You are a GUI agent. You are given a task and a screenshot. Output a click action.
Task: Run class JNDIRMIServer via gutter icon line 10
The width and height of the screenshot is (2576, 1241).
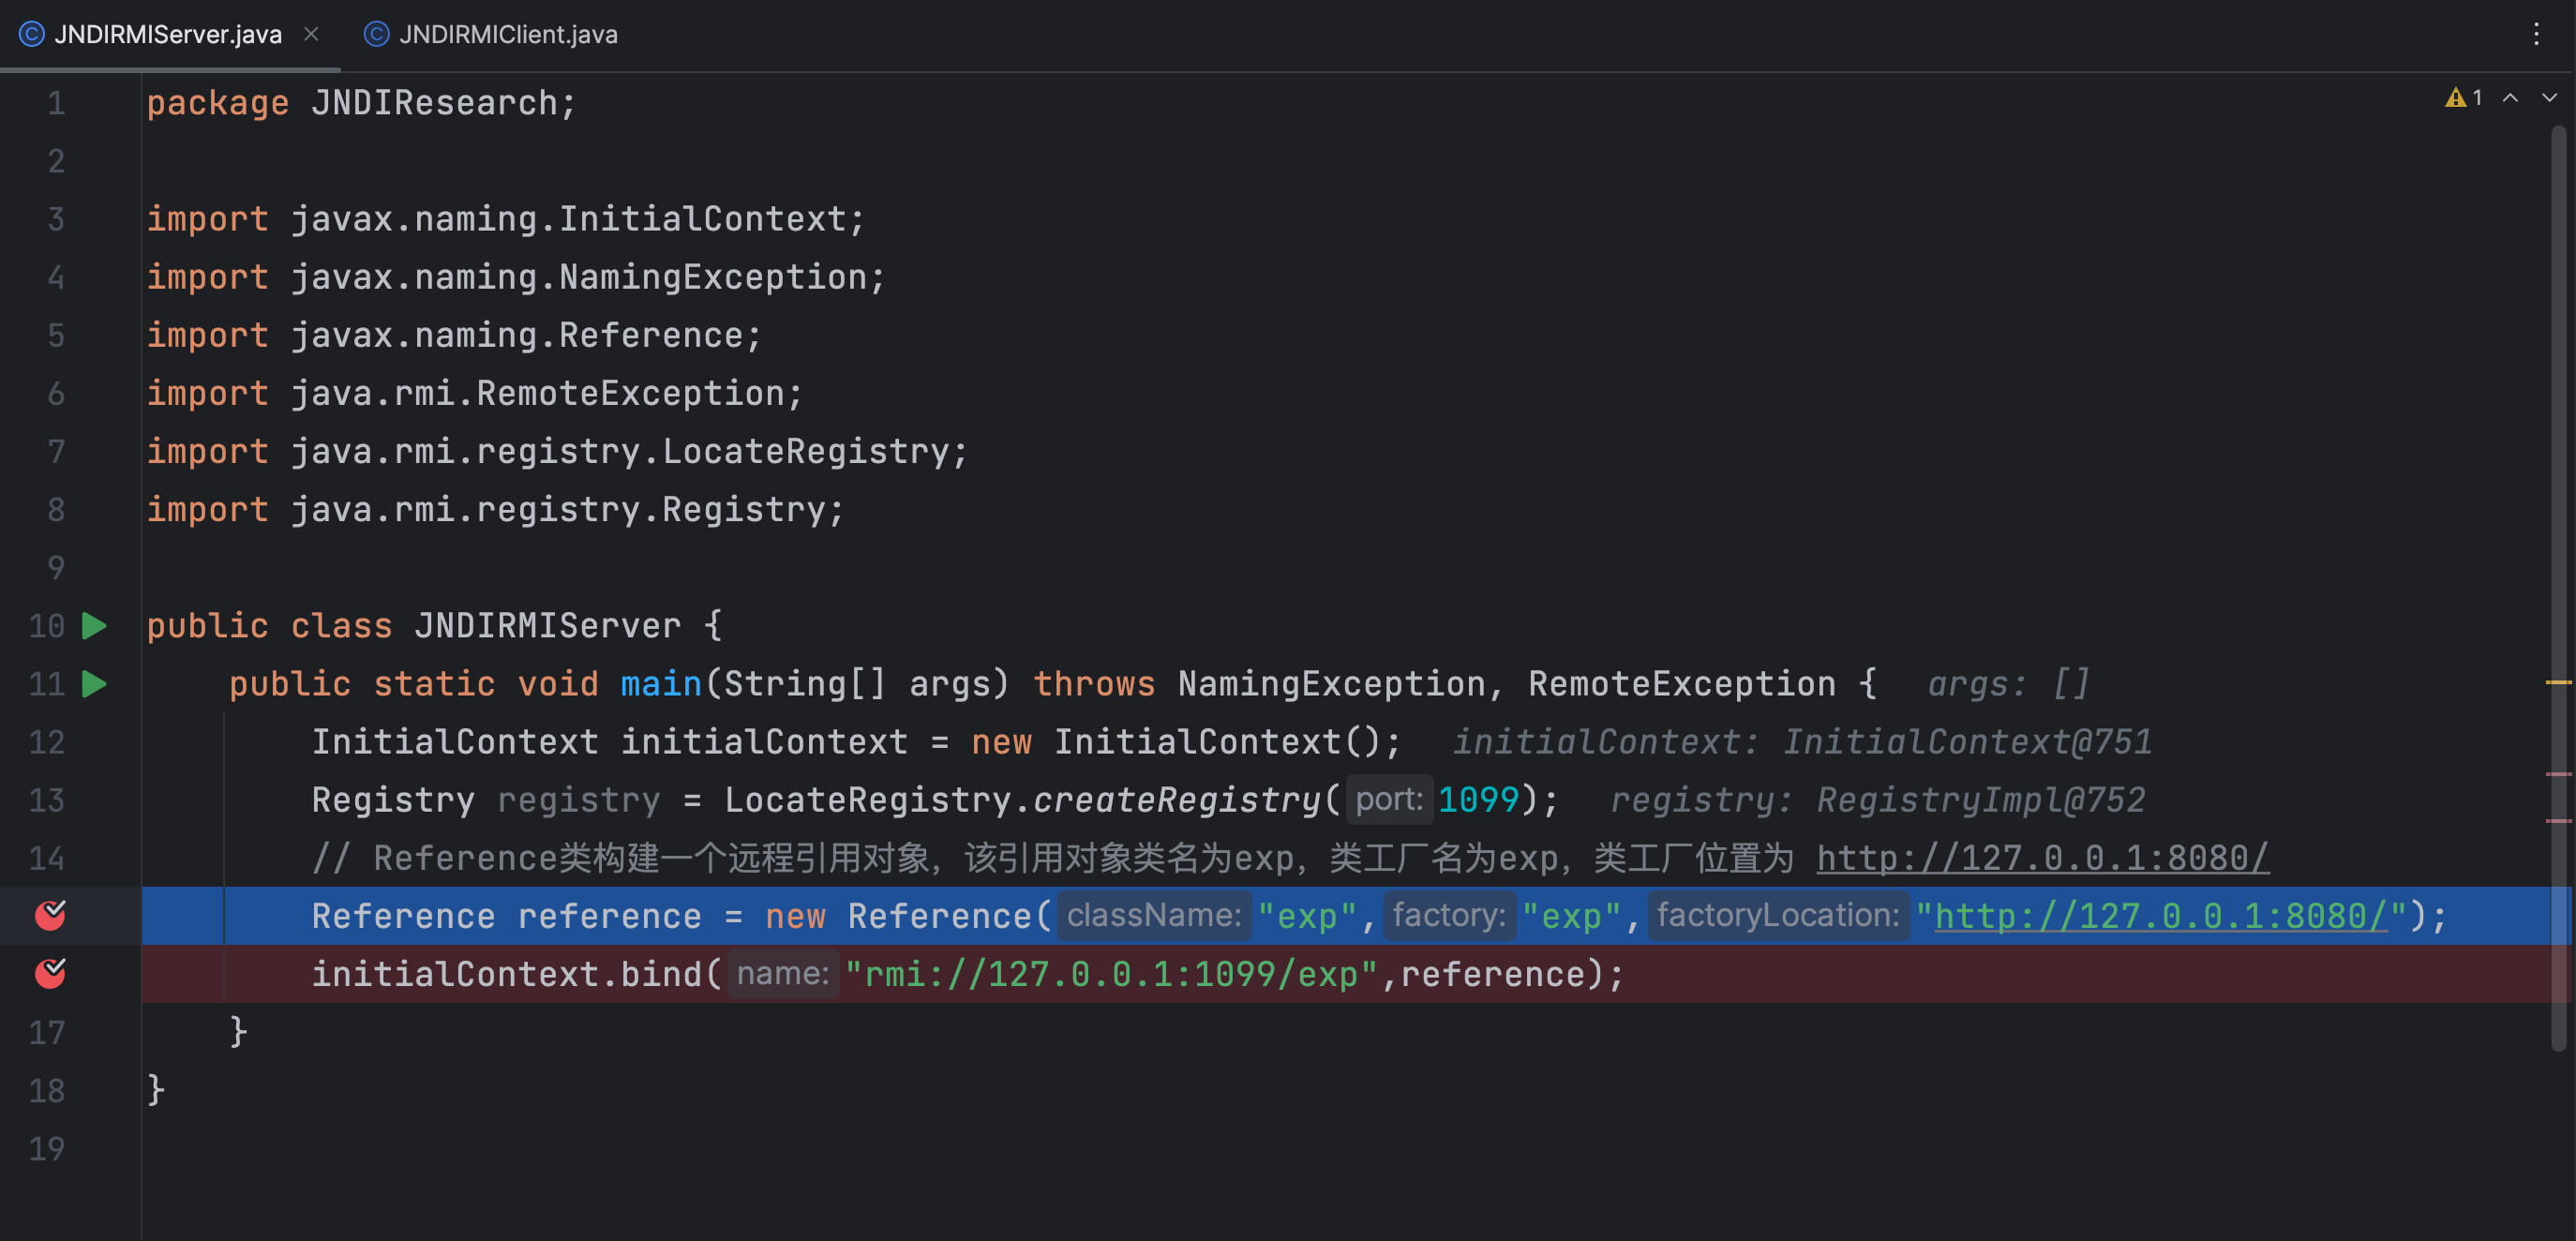pyautogui.click(x=94, y=626)
